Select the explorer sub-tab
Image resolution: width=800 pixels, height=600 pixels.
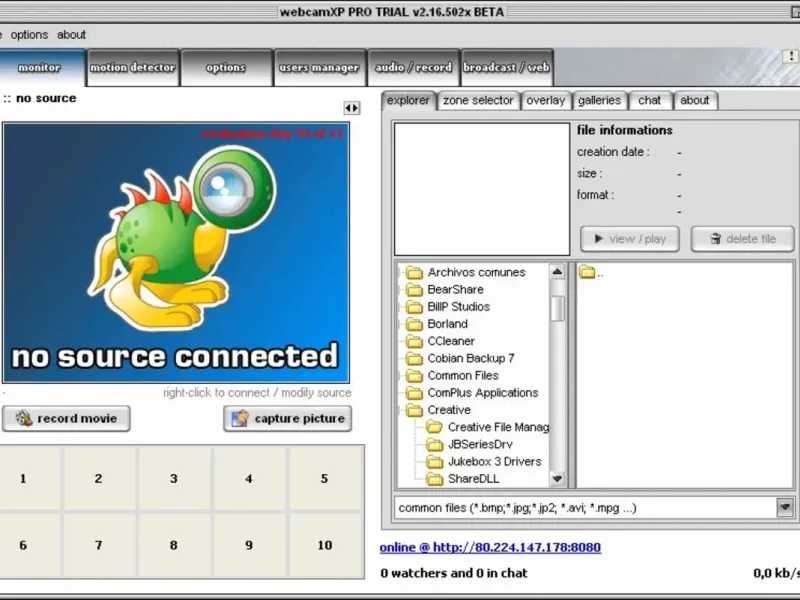coord(408,101)
